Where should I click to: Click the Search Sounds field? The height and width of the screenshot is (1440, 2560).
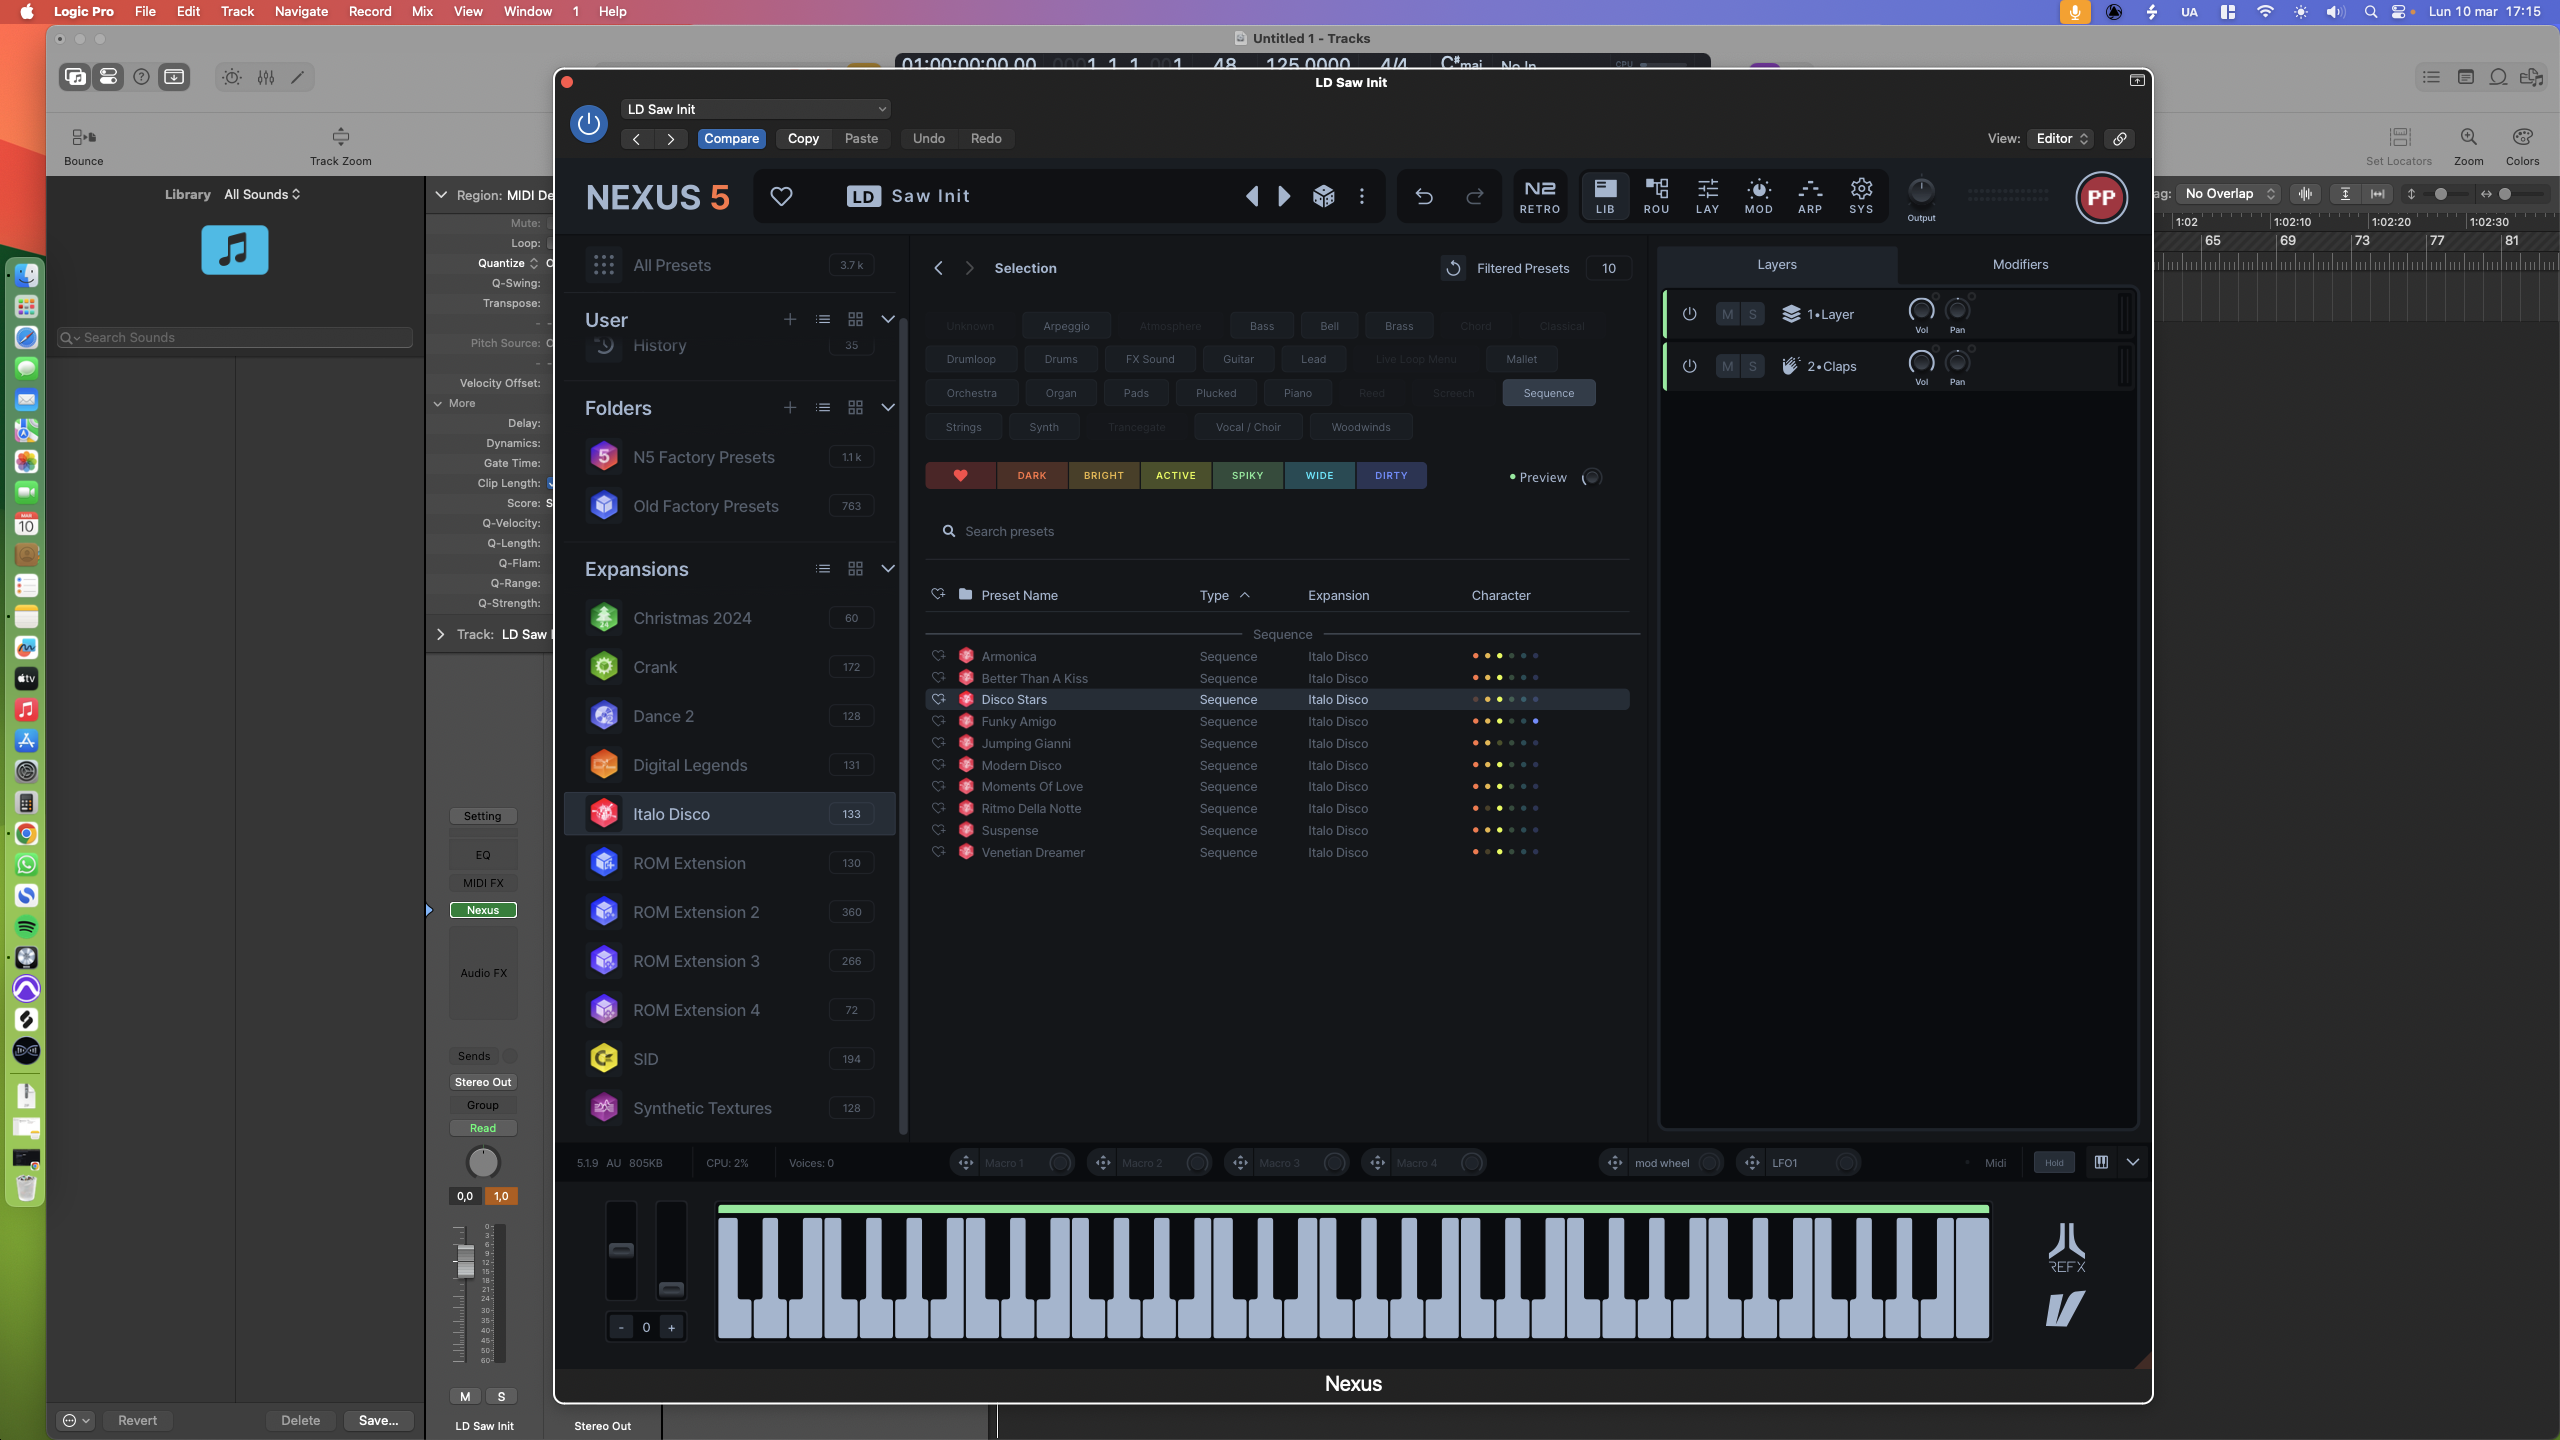(235, 338)
